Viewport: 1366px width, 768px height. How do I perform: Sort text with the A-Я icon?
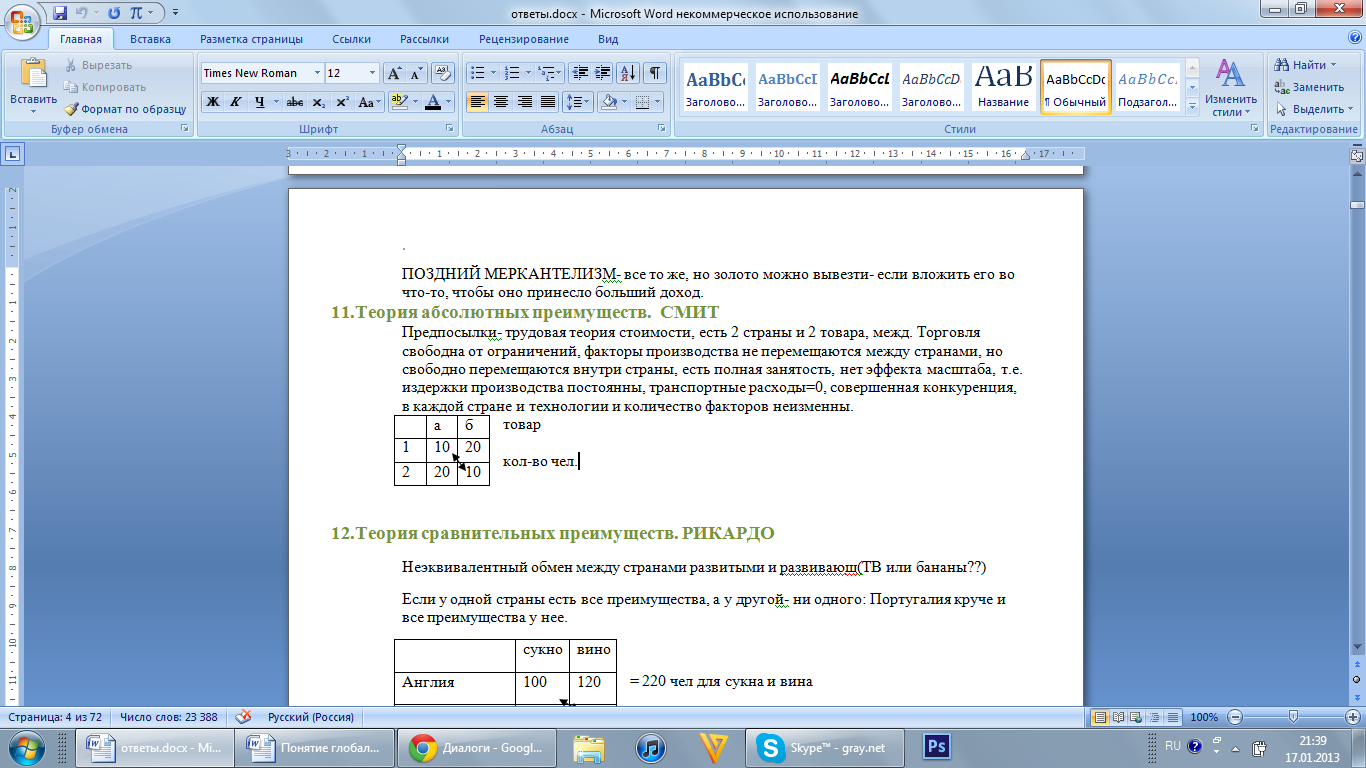pyautogui.click(x=629, y=73)
